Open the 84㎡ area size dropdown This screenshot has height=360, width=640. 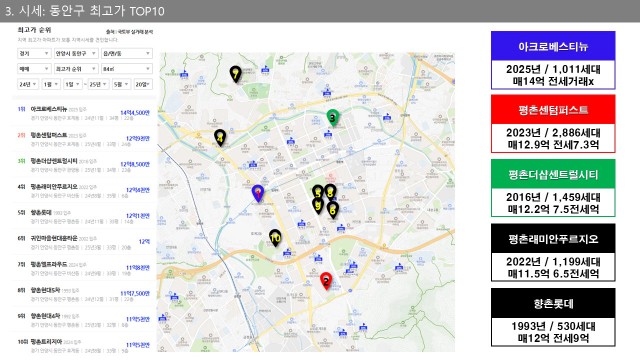tap(127, 69)
